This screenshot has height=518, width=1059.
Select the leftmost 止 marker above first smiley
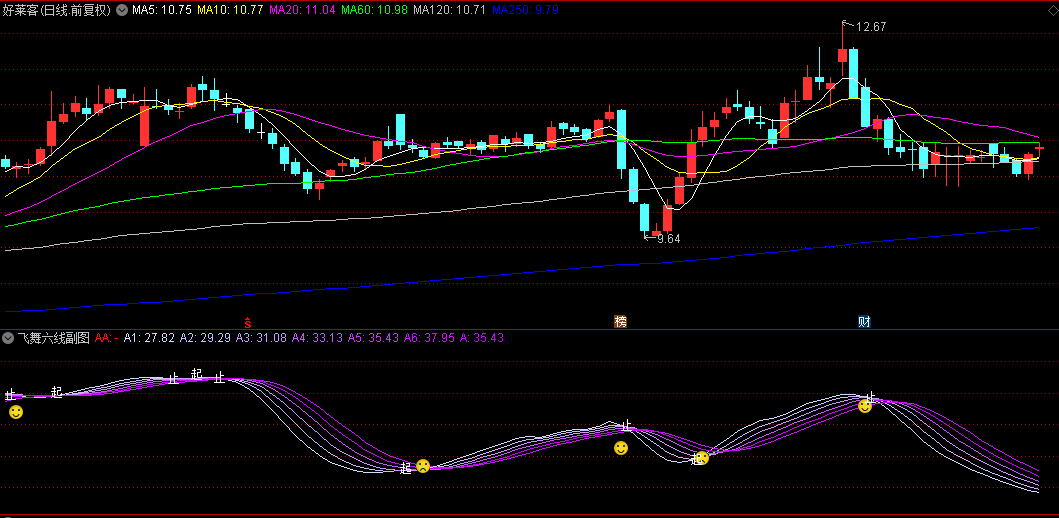[x=10, y=395]
